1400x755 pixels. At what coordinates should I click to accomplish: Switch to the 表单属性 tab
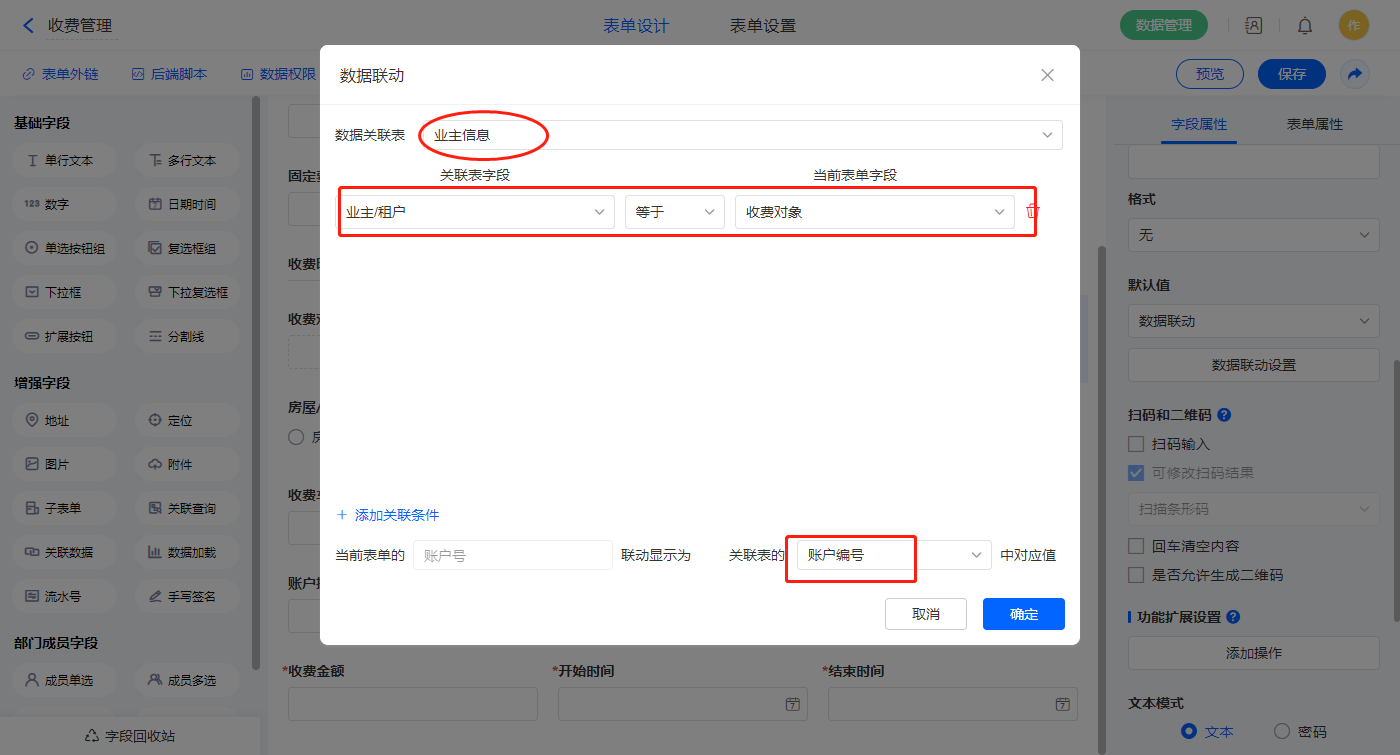pos(1314,124)
